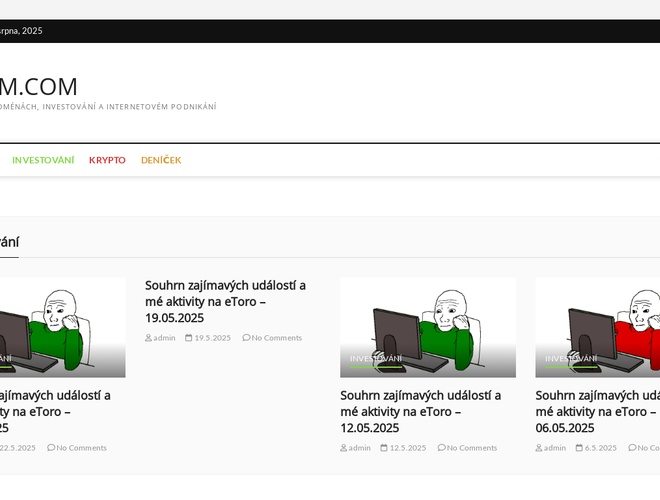Click the calendar icon next to 19.5.2025
This screenshot has height=500, width=660.
[189, 338]
